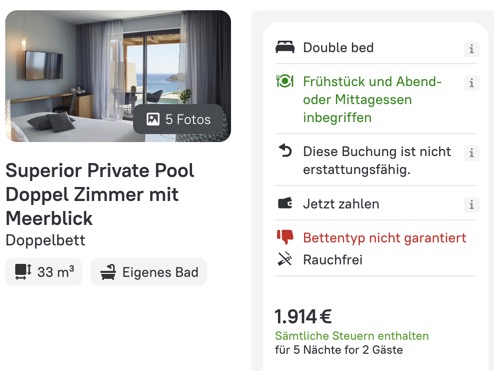The width and height of the screenshot is (494, 371).
Task: Click the refund arrow icon
Action: coord(285,151)
